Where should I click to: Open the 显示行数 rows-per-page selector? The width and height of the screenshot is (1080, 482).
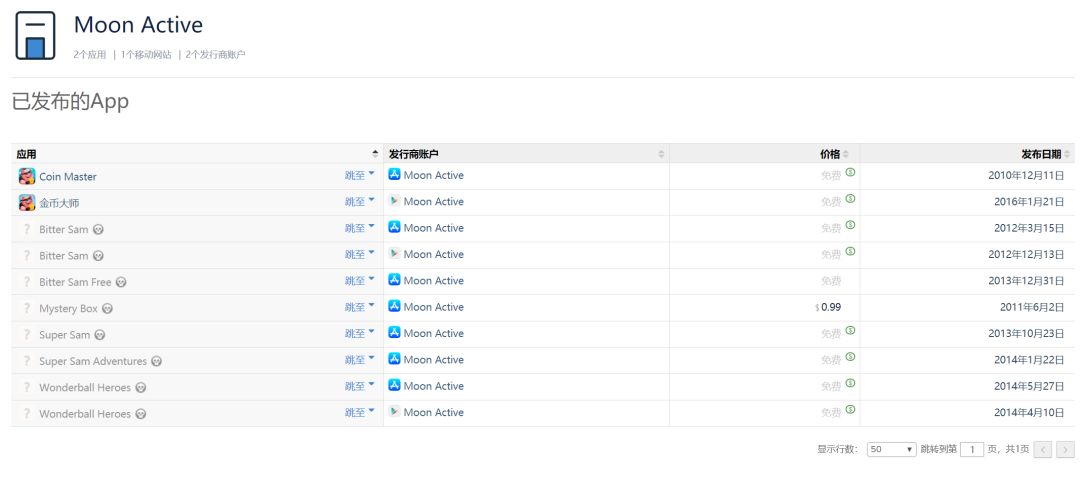[891, 450]
